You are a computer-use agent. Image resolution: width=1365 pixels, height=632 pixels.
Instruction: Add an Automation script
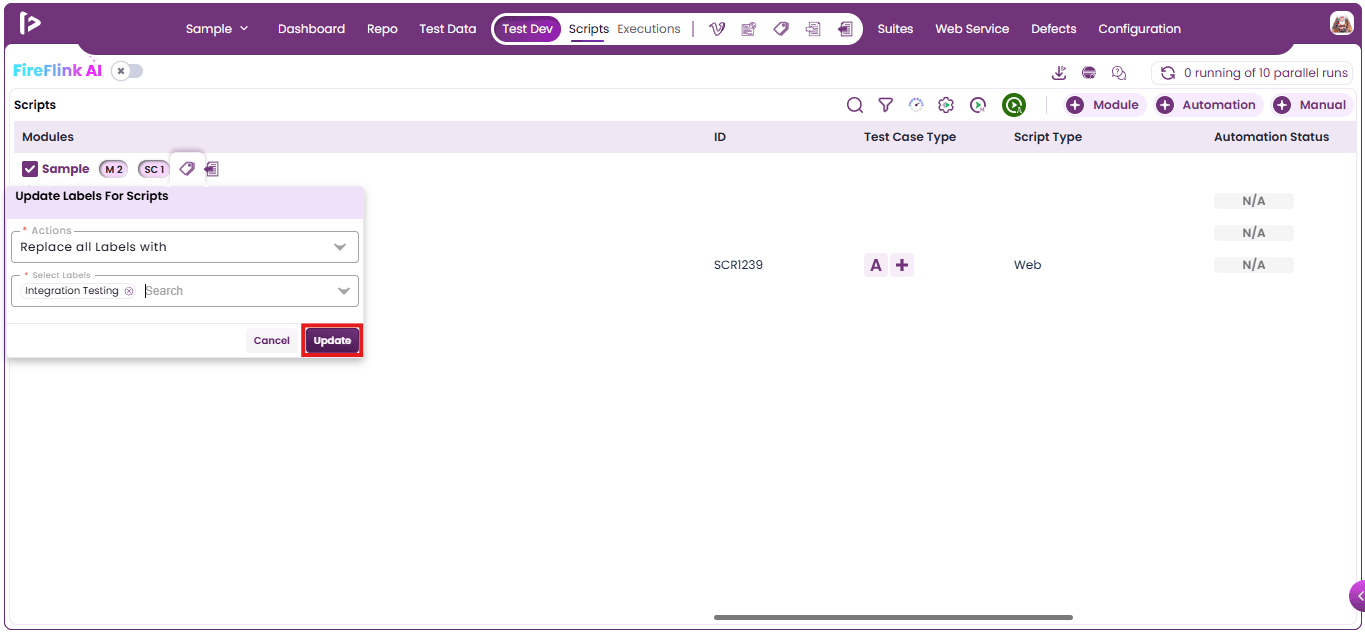click(1208, 105)
